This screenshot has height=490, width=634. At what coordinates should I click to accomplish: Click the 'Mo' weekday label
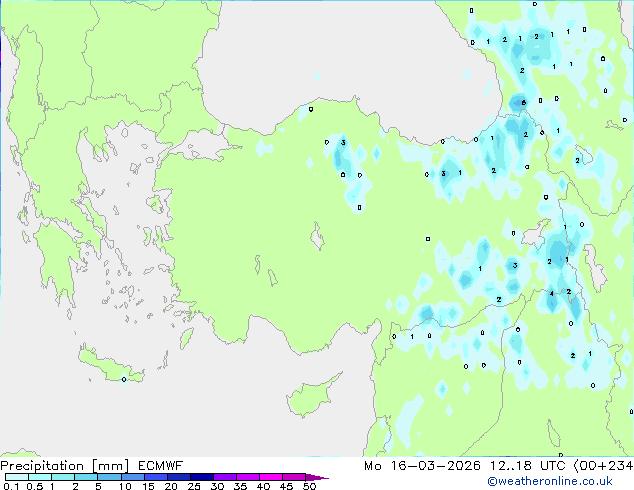pyautogui.click(x=373, y=465)
